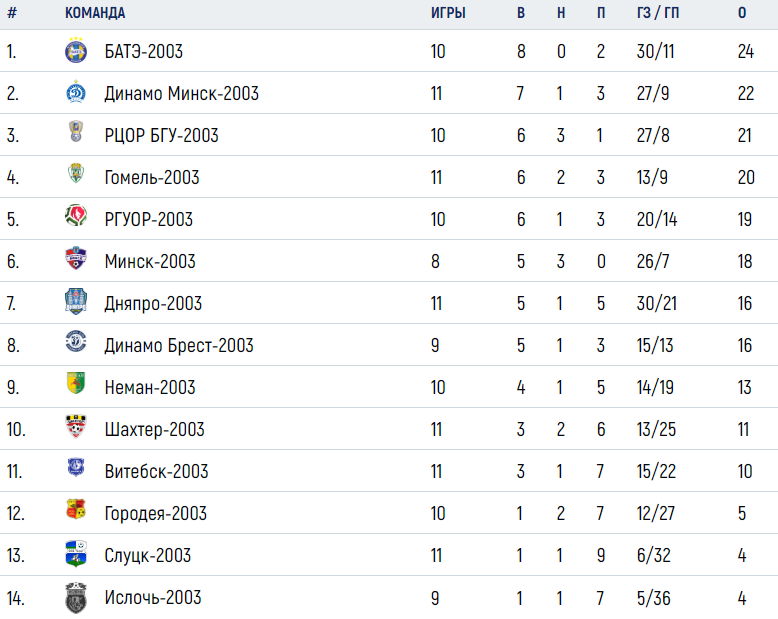Sort standings by the О points header
The width and height of the screenshot is (778, 619).
coord(742,13)
